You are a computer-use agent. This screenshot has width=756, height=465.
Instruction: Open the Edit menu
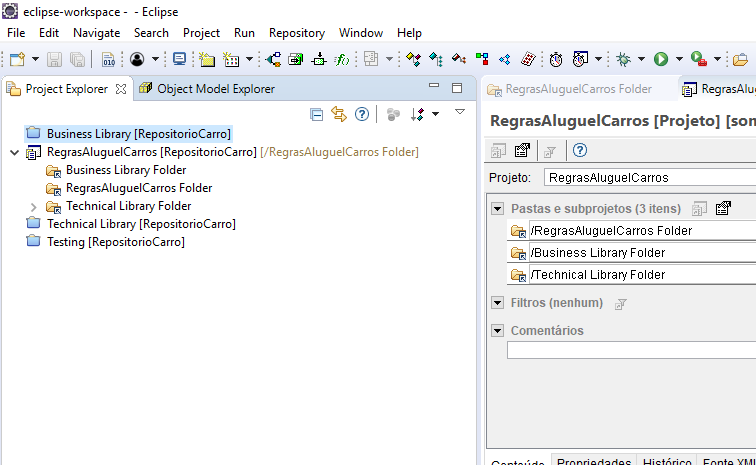[x=49, y=33]
